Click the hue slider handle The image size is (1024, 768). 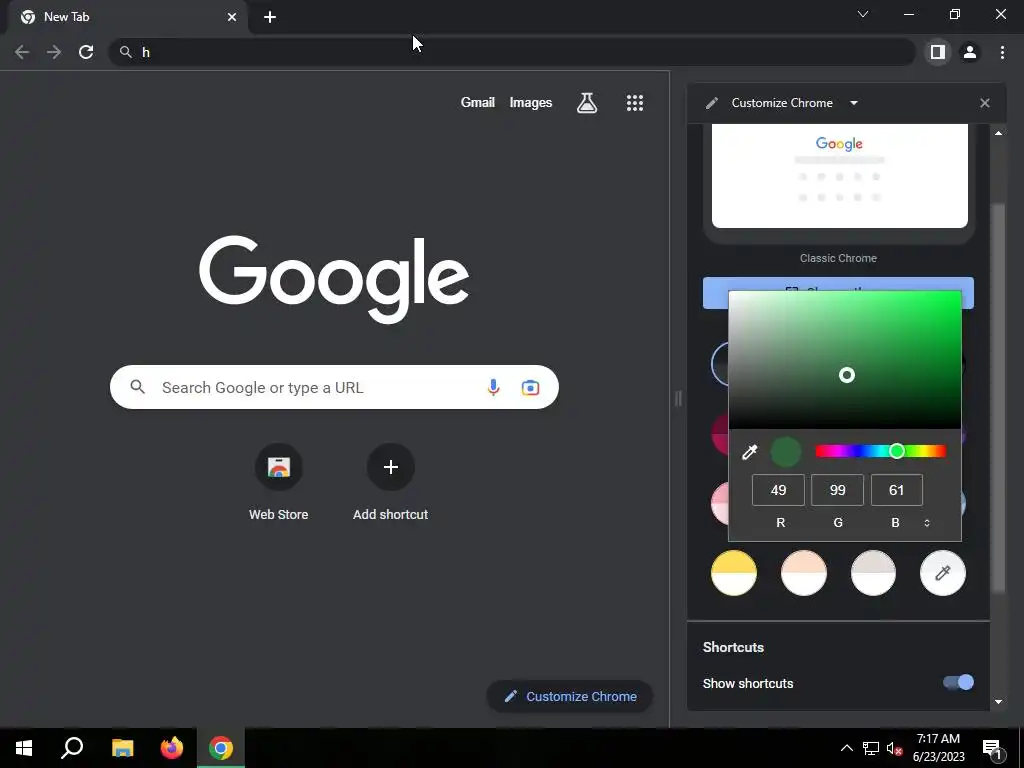click(x=897, y=451)
